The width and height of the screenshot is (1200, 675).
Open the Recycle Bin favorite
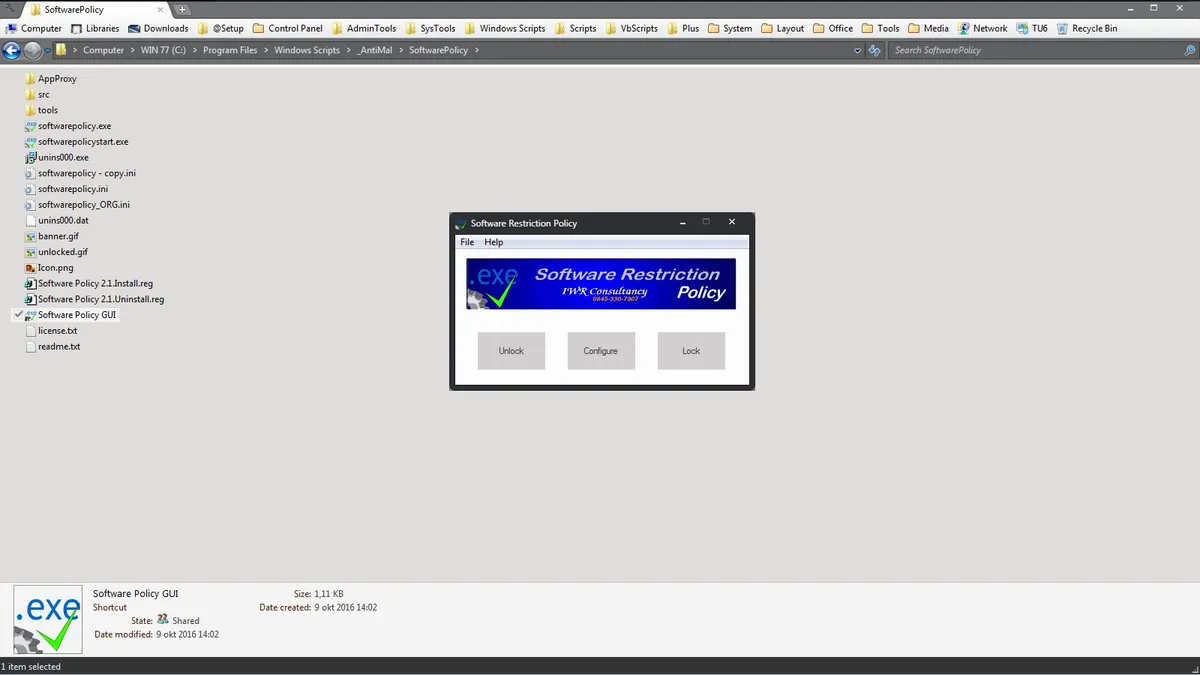pos(1095,28)
